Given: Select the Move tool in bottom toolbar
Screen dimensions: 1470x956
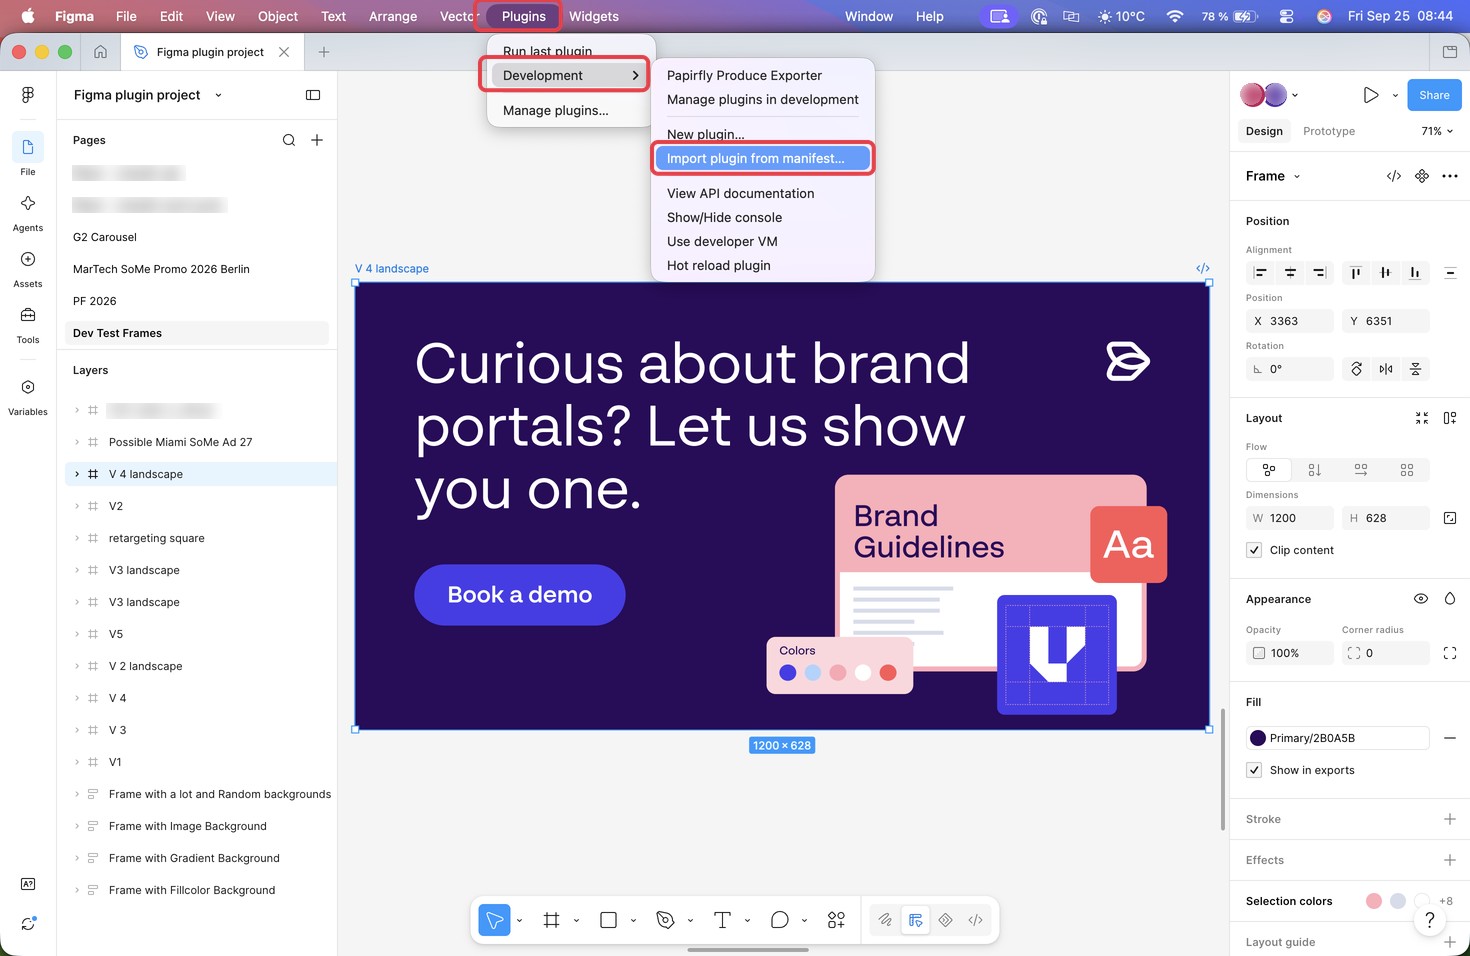Looking at the screenshot, I should click(x=494, y=920).
